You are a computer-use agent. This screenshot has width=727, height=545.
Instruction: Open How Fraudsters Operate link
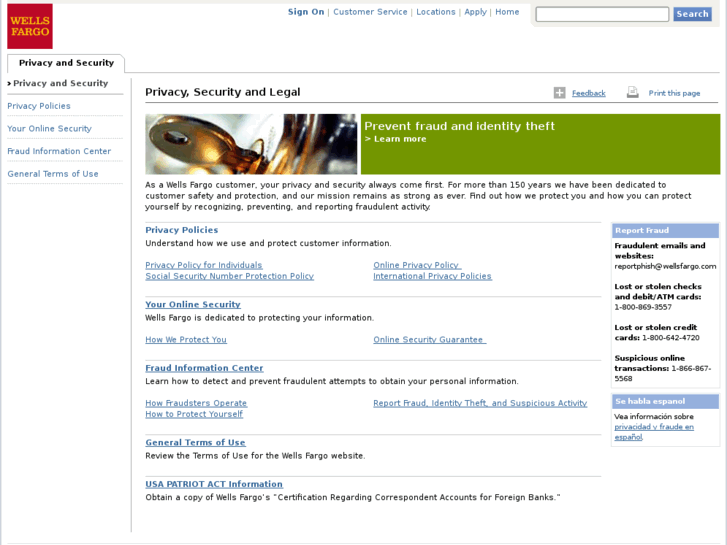tap(196, 404)
